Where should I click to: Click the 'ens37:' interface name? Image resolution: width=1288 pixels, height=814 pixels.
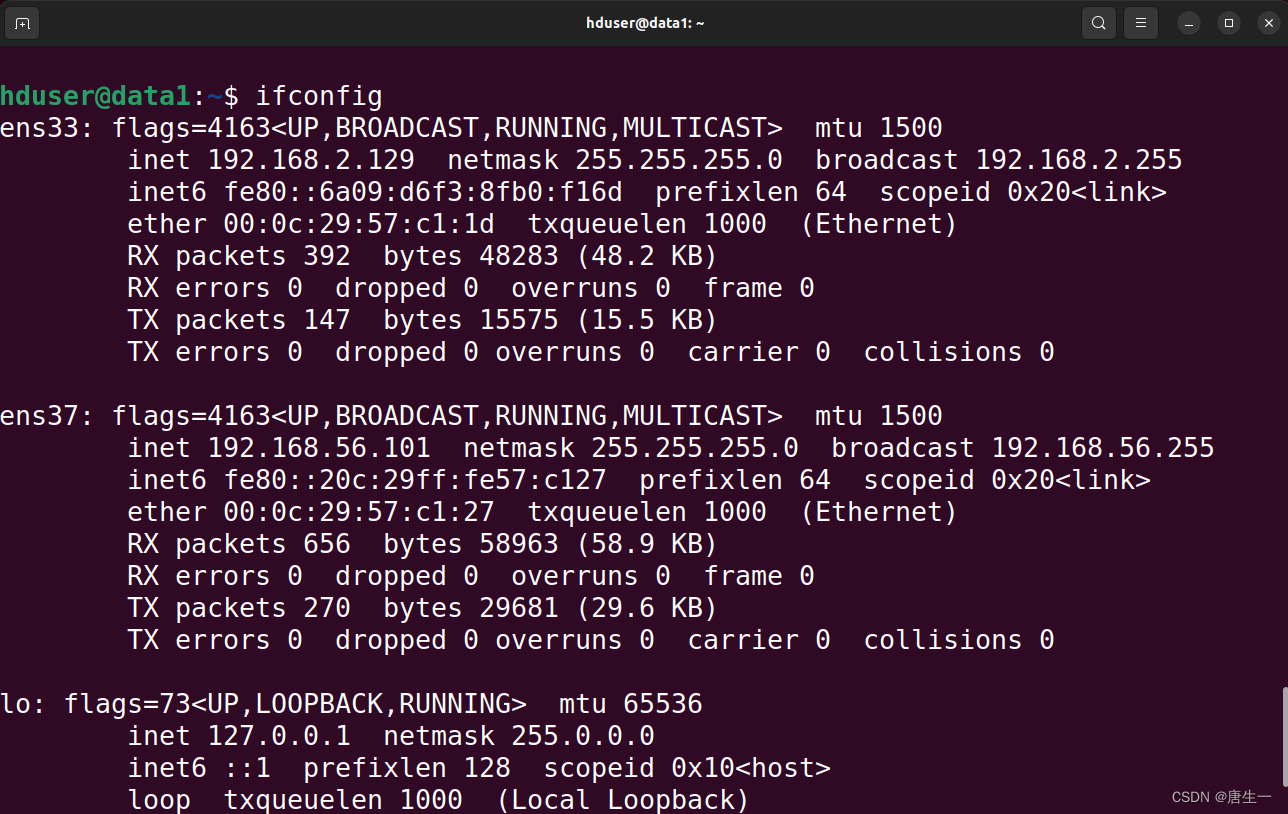click(47, 416)
